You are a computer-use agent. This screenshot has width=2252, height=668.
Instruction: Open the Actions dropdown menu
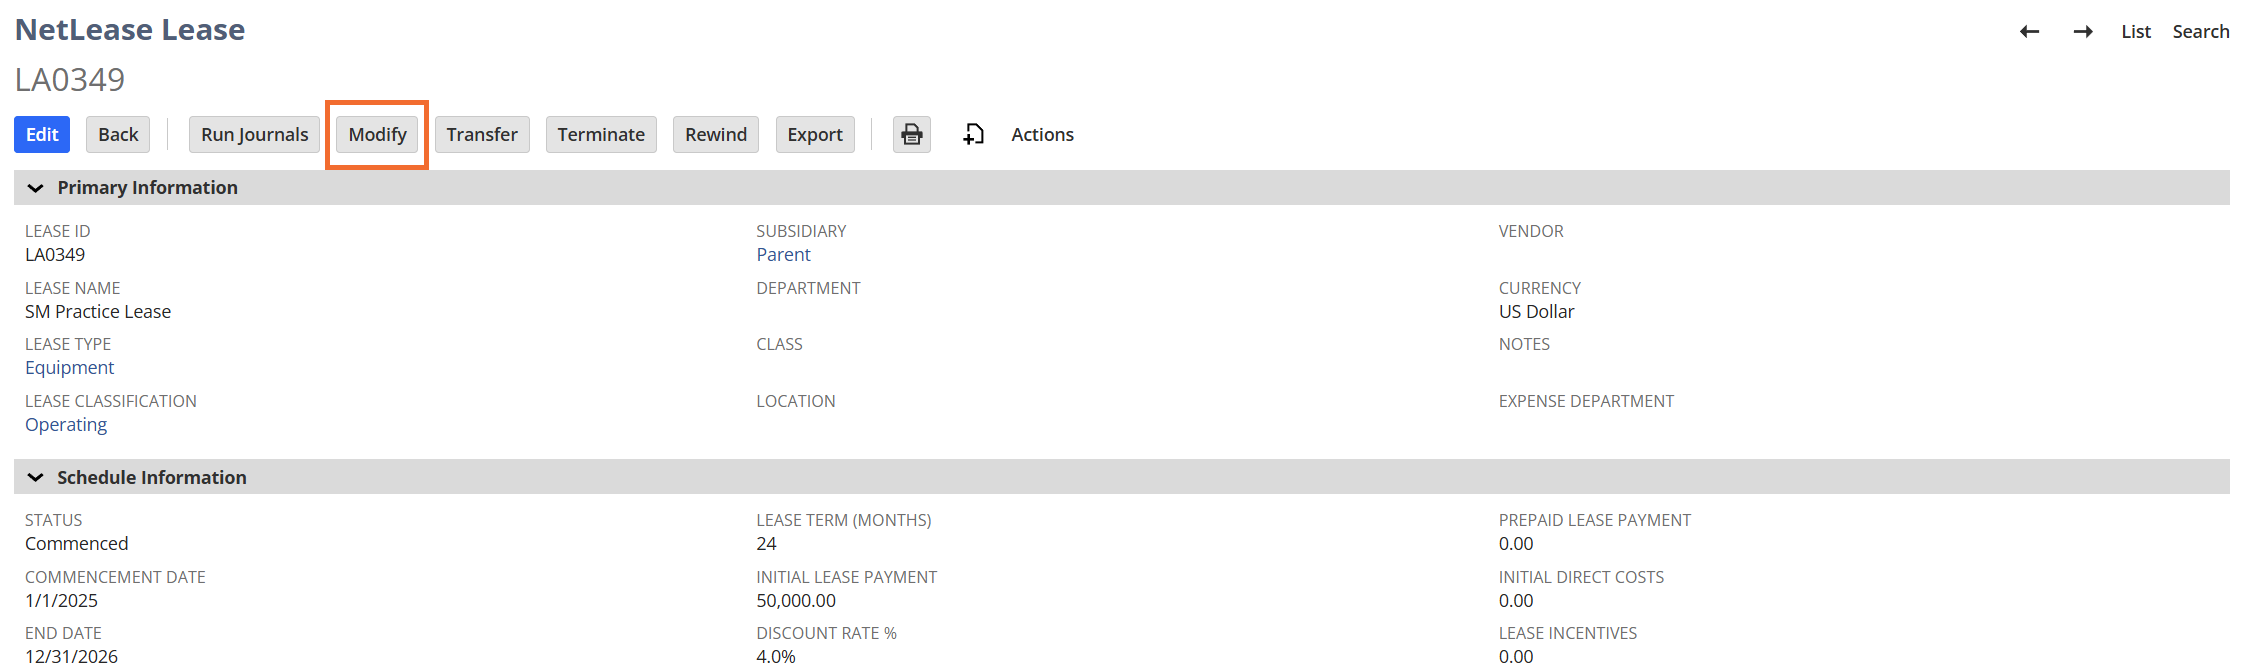pos(1042,134)
